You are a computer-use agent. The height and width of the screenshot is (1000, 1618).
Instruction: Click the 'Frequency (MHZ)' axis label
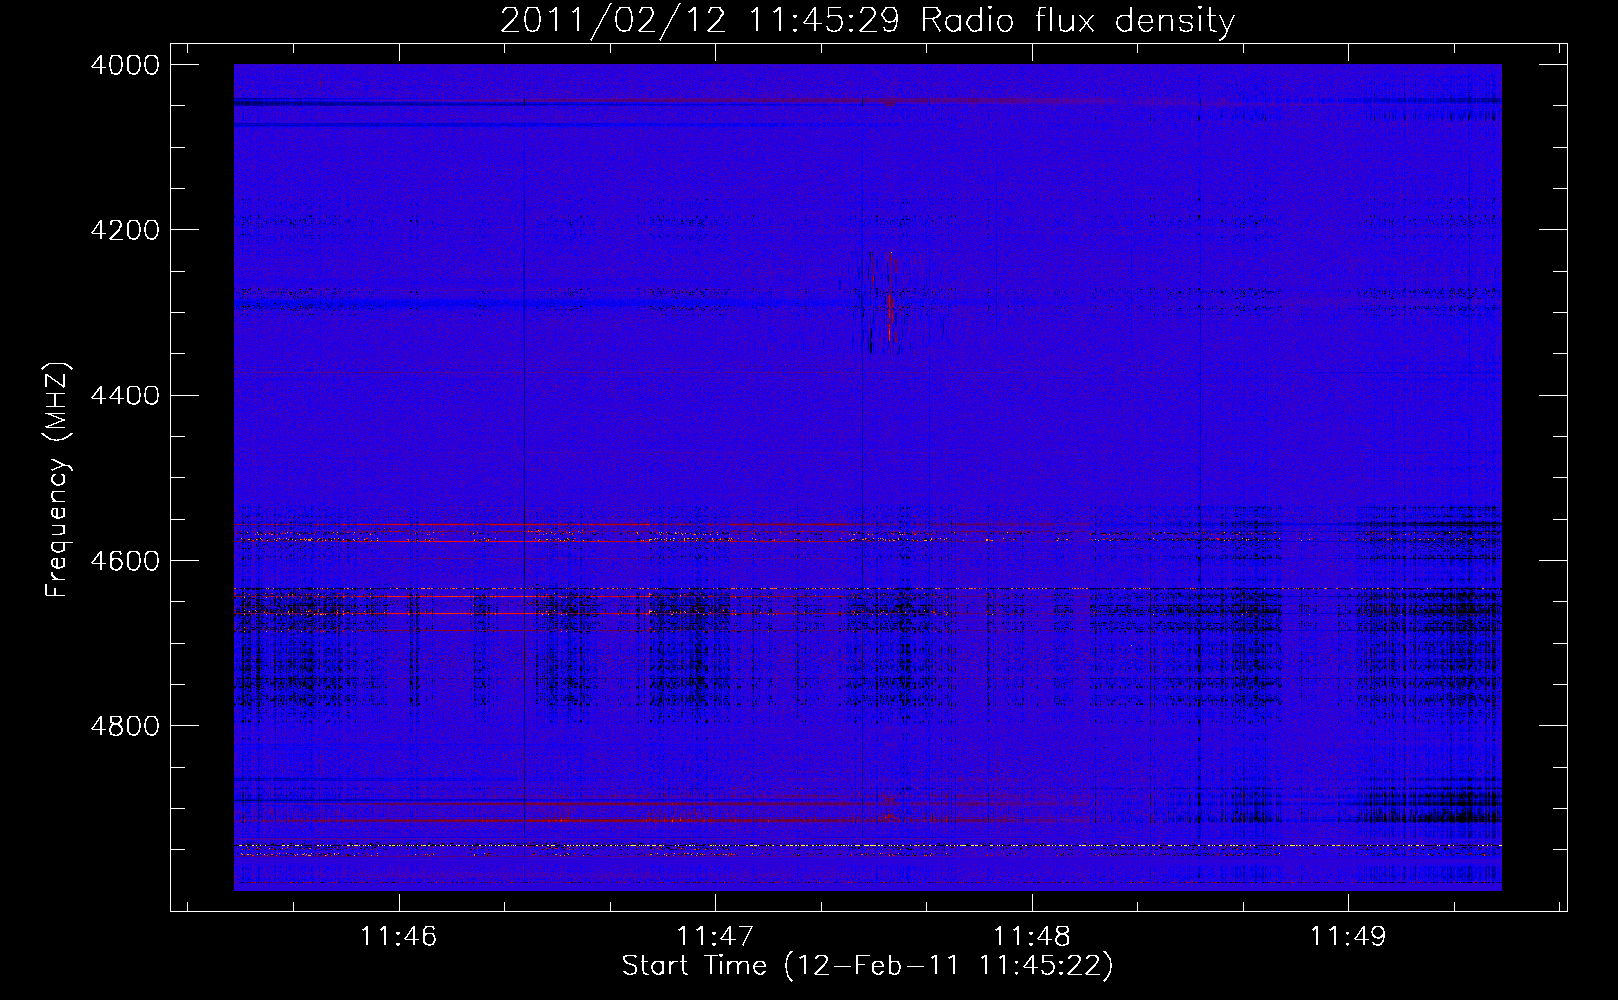coord(57,480)
